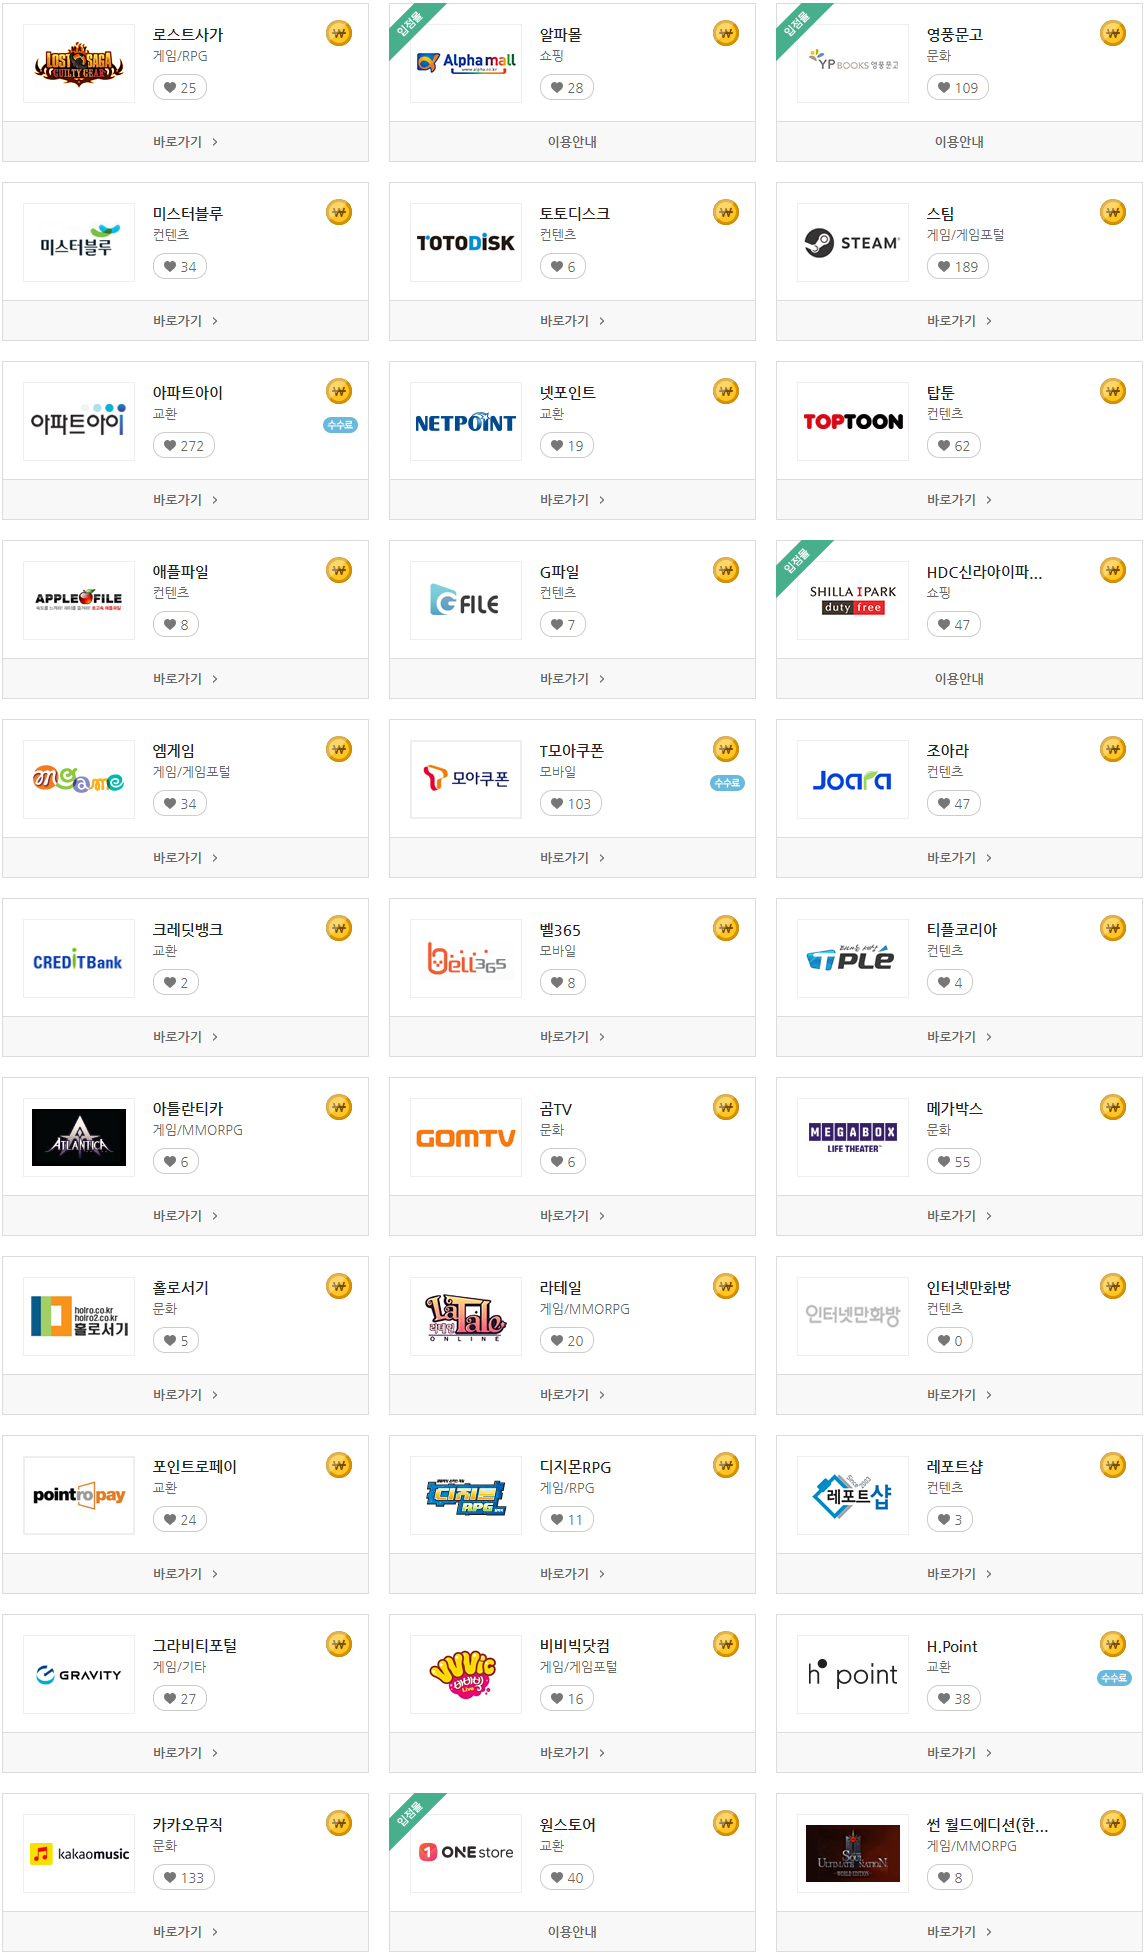This screenshot has width=1146, height=1955.
Task: Click the won coin icon on 라테일 card
Action: pos(726,1287)
